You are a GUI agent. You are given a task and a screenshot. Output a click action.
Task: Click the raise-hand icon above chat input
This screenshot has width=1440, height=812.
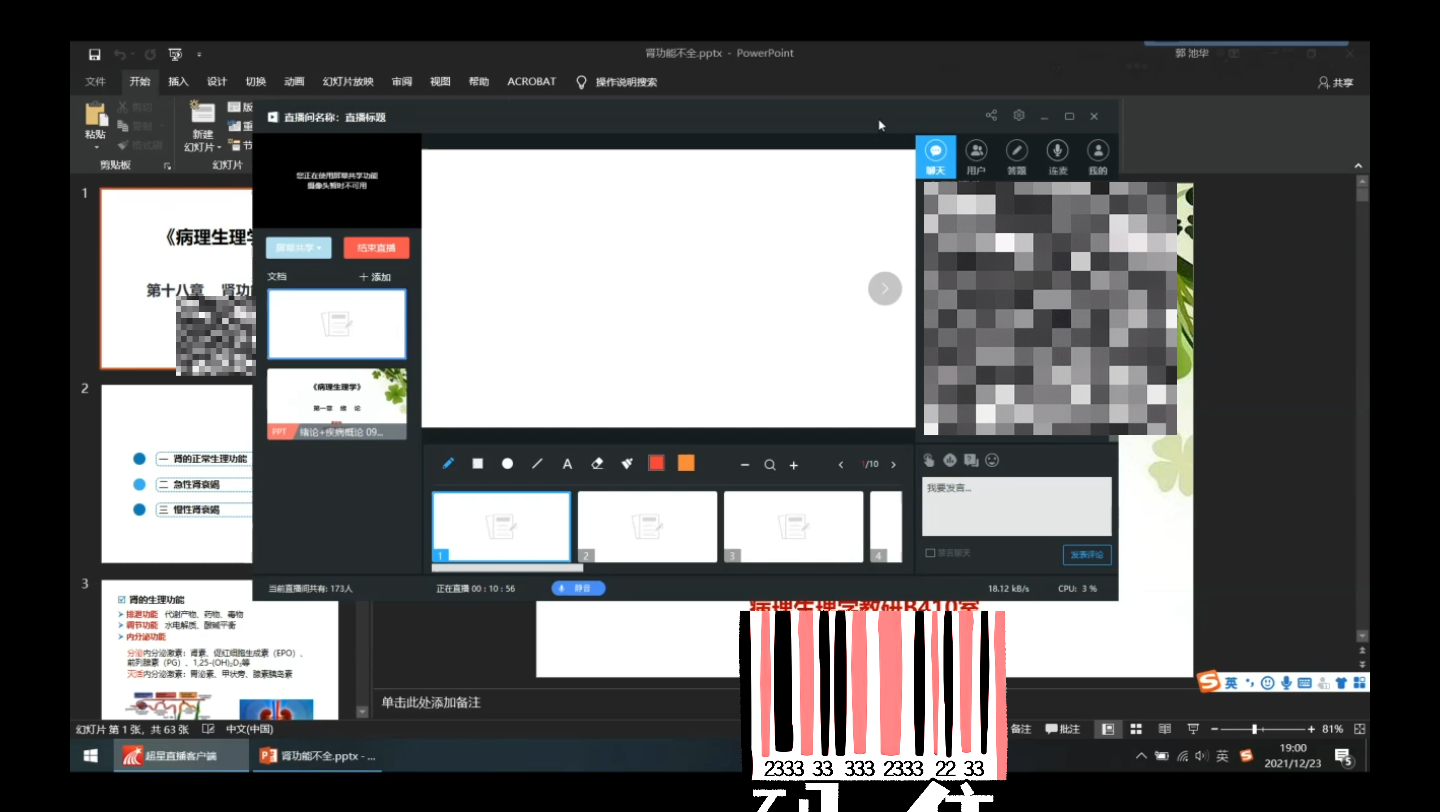tap(929, 460)
